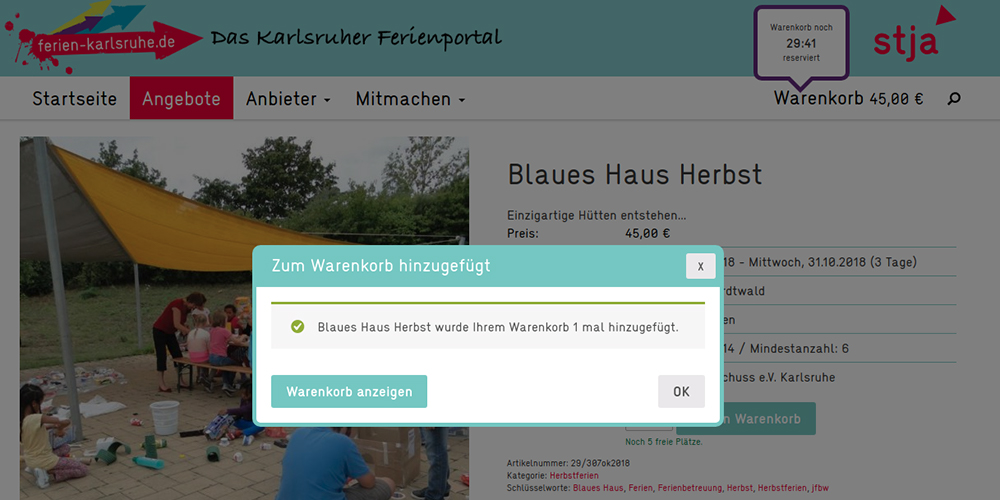The height and width of the screenshot is (500, 1000).
Task: Click Warenkorb anzeigen button
Action: point(349,392)
